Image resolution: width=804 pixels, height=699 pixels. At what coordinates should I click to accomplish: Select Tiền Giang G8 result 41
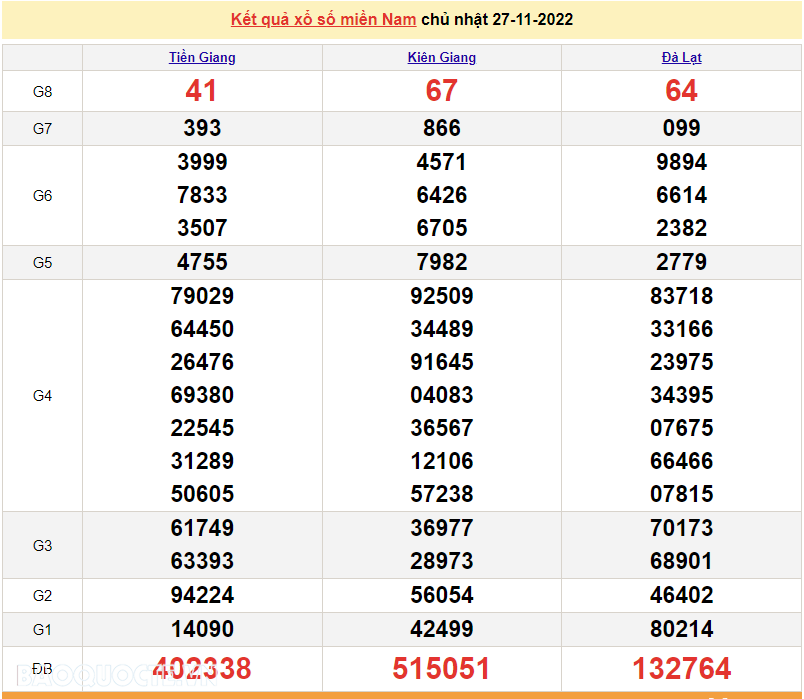(x=201, y=91)
